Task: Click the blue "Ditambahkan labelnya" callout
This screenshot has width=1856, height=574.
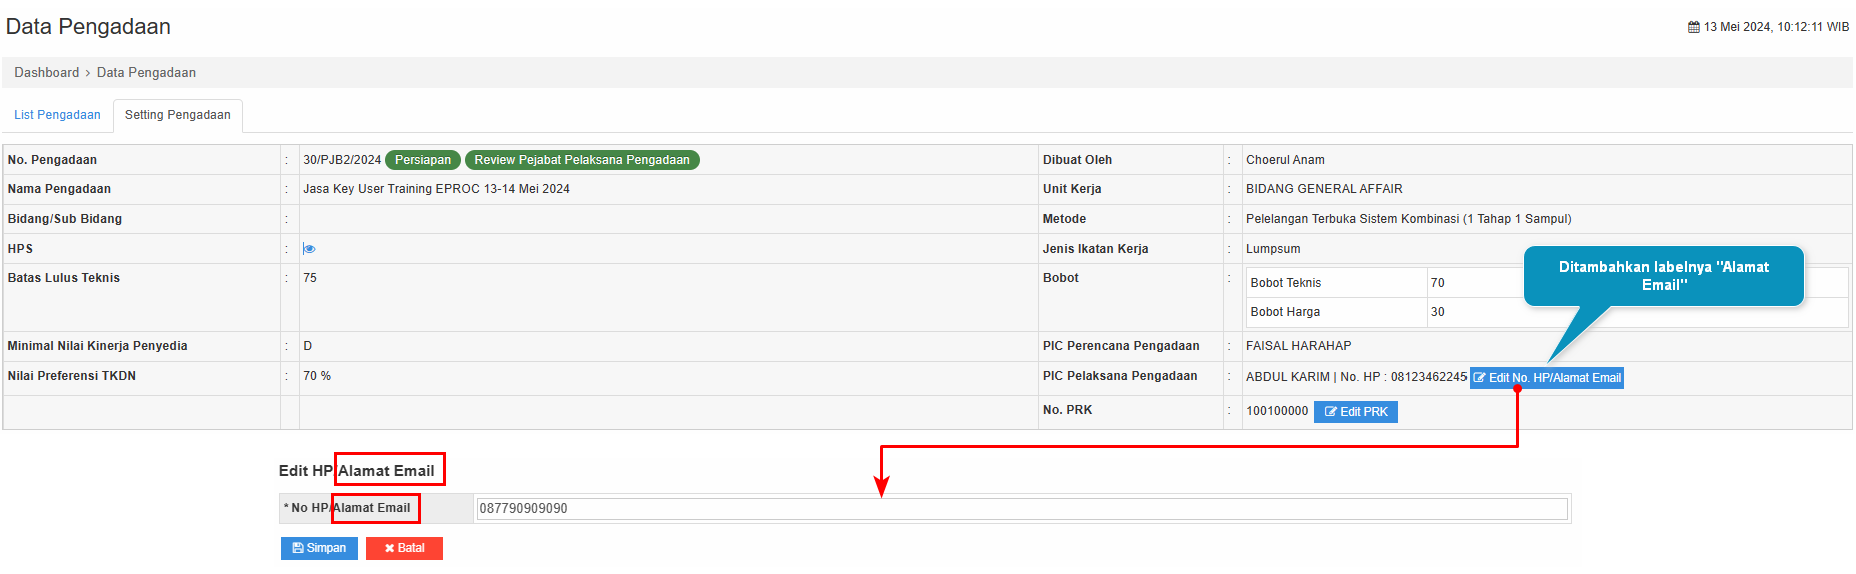Action: (1663, 276)
